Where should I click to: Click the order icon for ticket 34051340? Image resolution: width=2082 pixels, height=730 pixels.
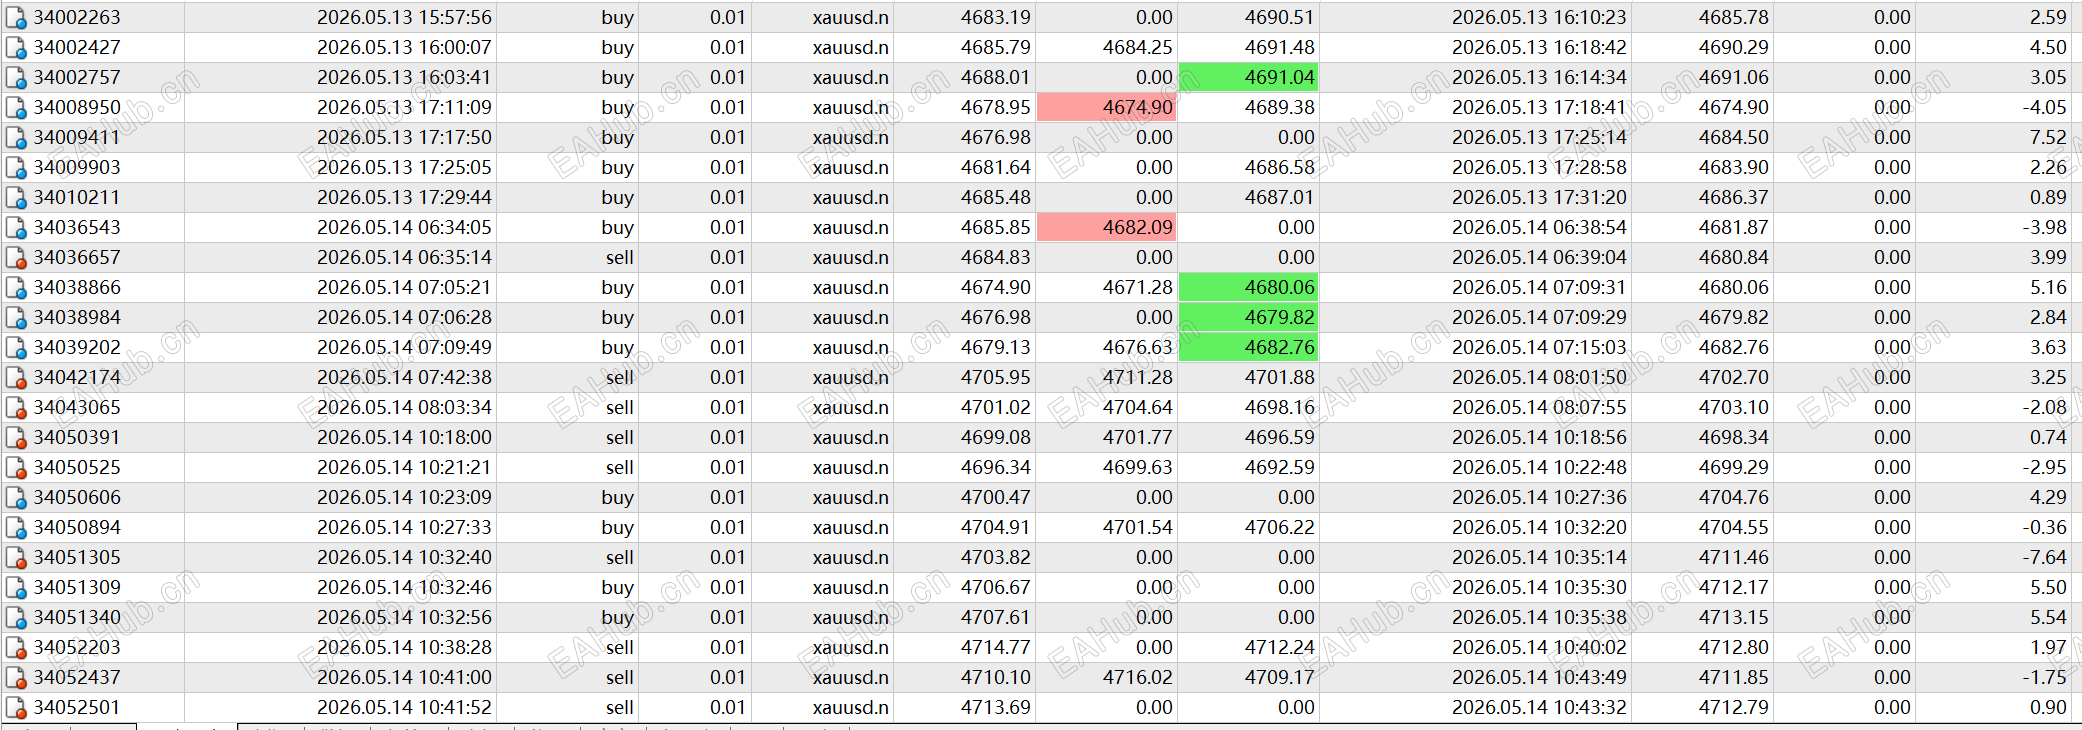point(16,618)
